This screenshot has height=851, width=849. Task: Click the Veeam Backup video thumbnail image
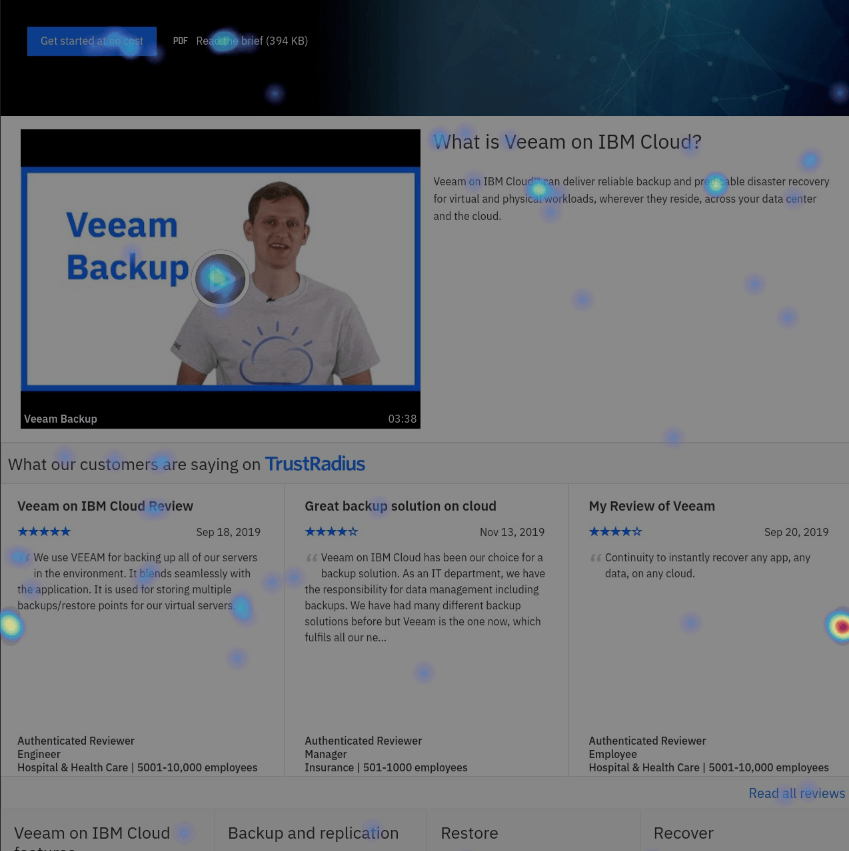coord(220,279)
